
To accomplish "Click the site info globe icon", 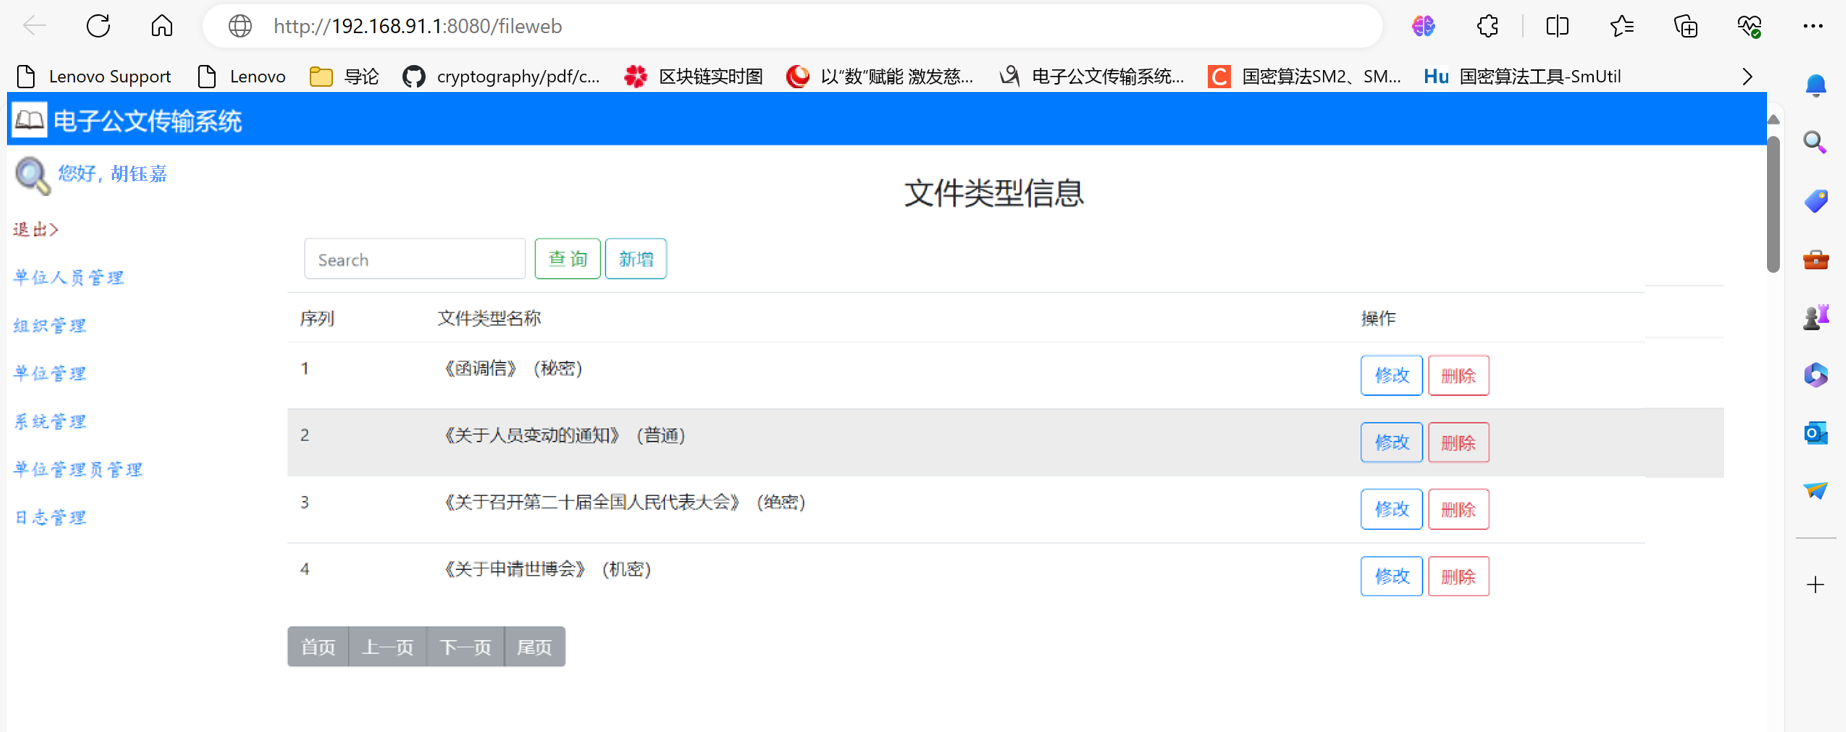I will (x=240, y=26).
